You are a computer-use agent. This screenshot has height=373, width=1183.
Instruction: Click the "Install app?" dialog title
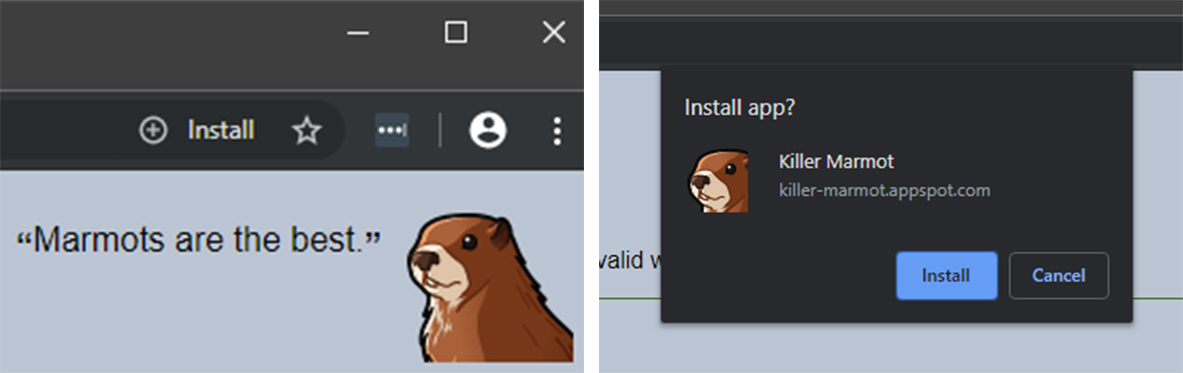(x=739, y=108)
